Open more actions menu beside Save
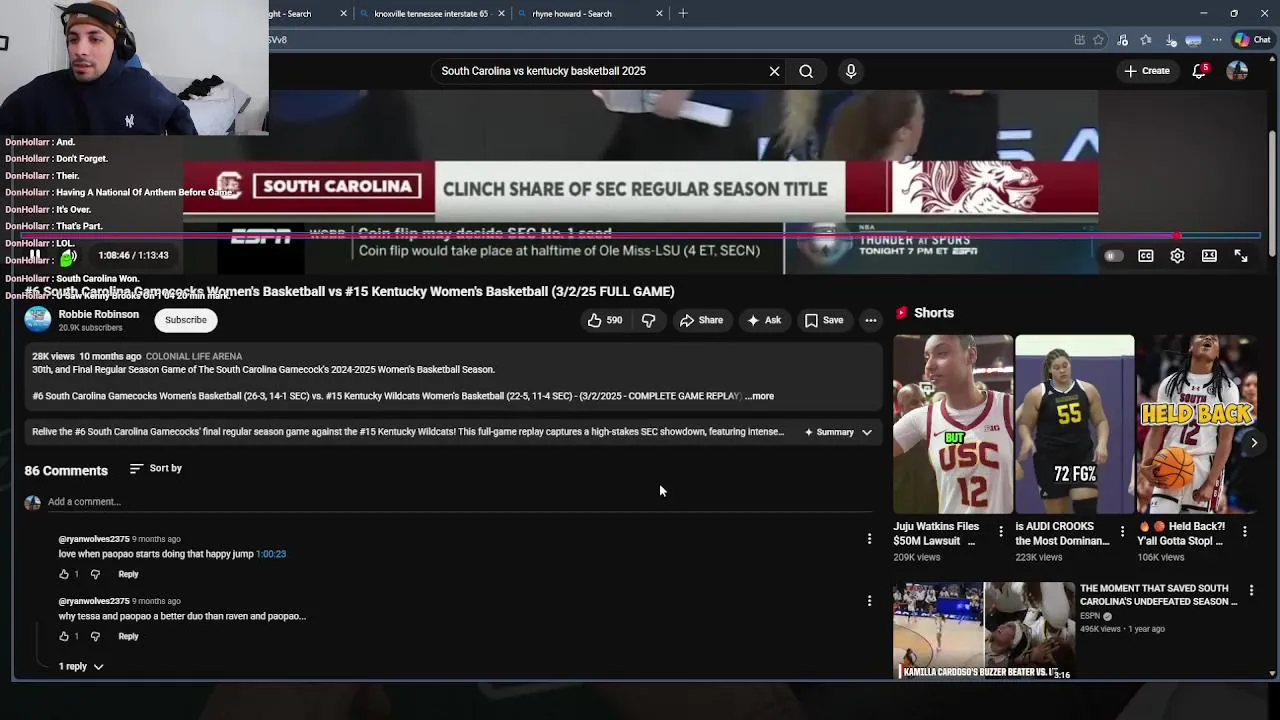Viewport: 1280px width, 720px height. 871,320
